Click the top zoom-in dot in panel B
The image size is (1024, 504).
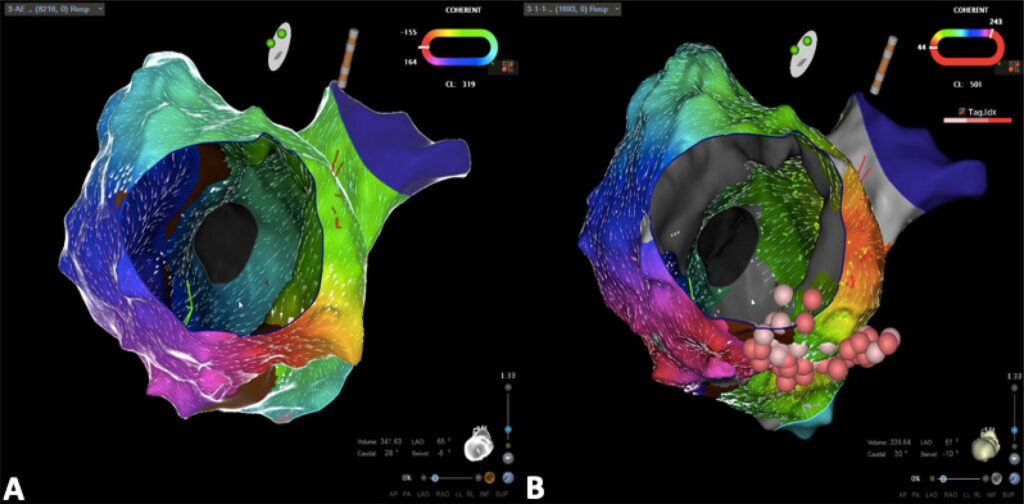coord(1014,388)
